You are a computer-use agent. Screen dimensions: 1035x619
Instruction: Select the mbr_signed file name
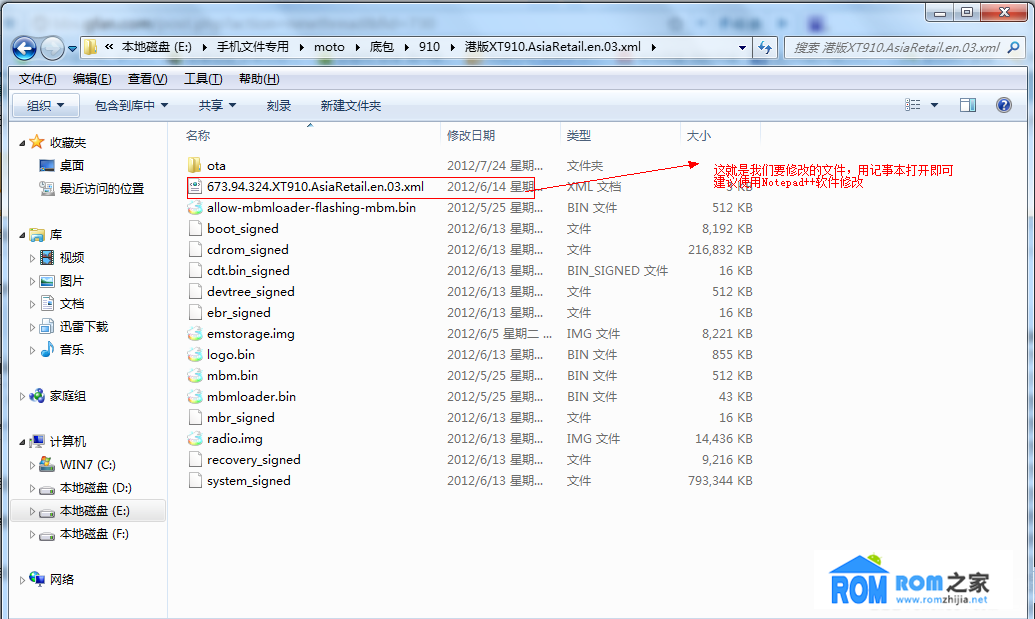(x=241, y=418)
